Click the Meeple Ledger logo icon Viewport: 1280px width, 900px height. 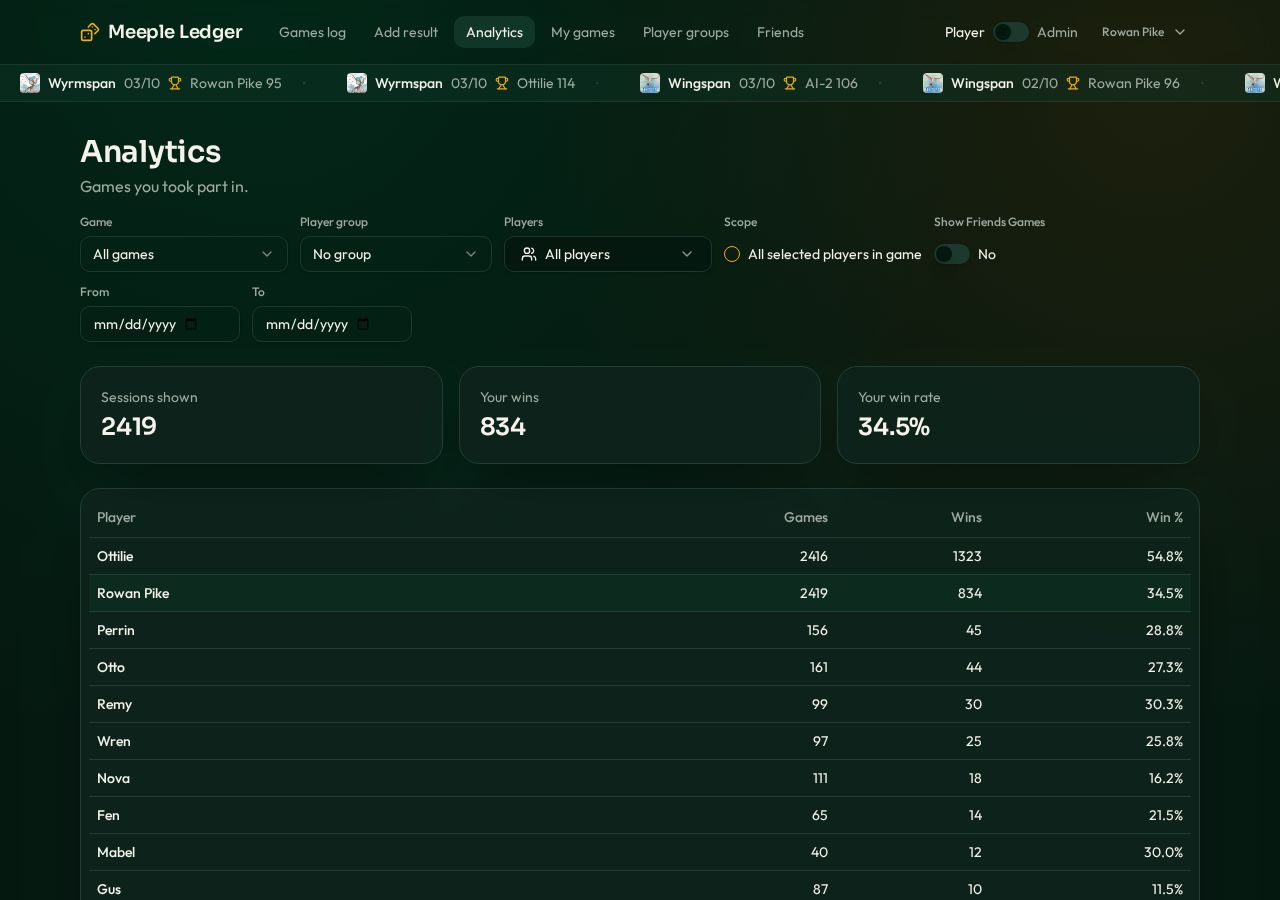coord(90,32)
